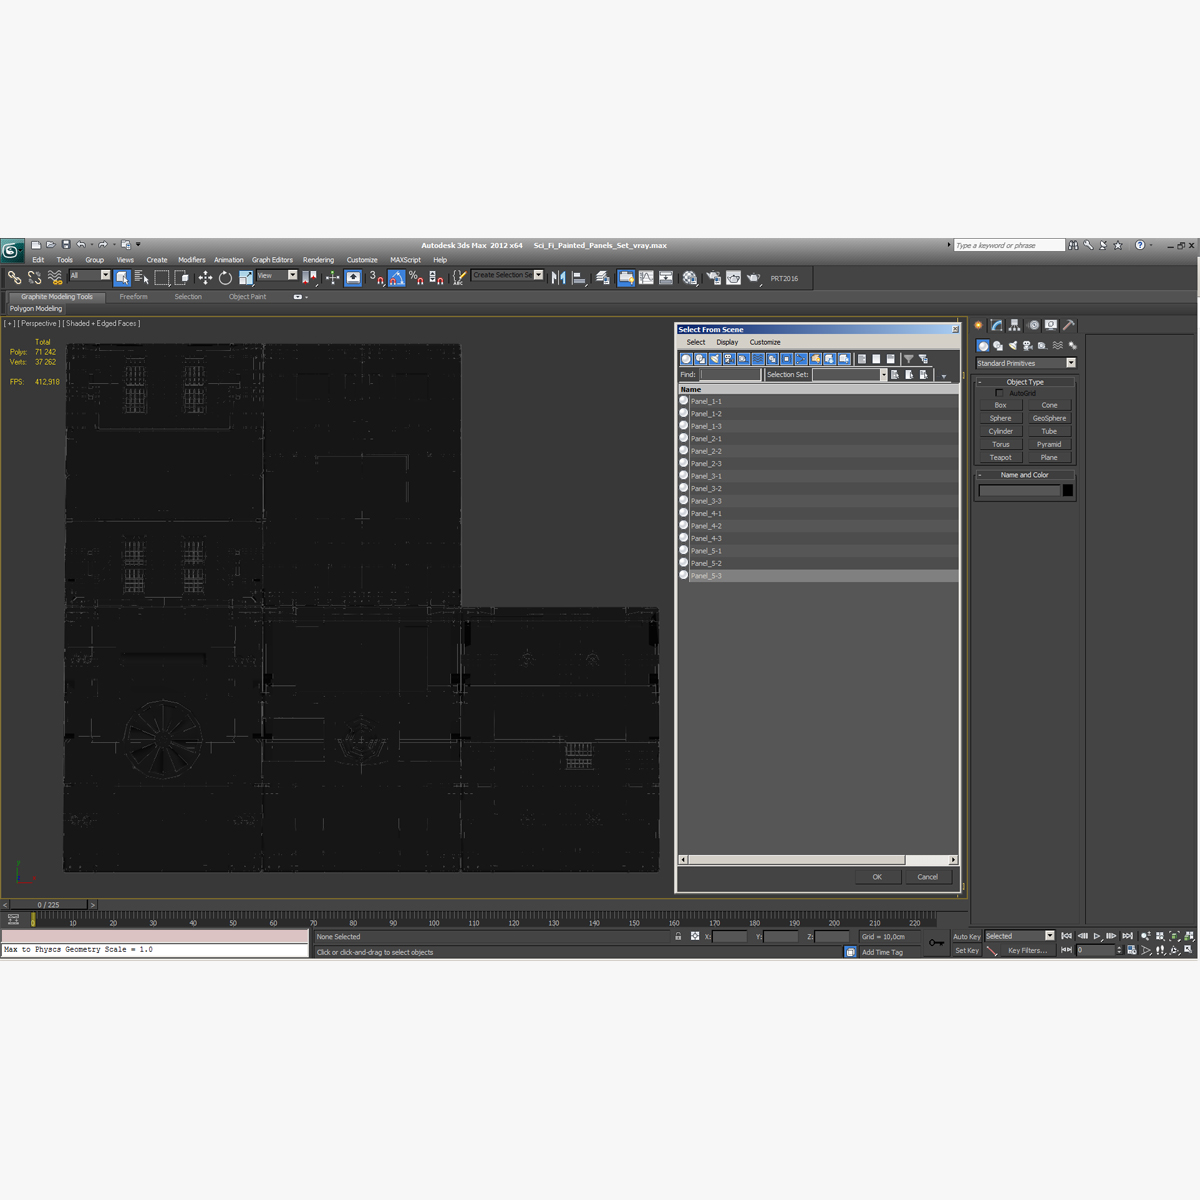This screenshot has height=1200, width=1200.
Task: Open Render Setup icon
Action: [712, 278]
